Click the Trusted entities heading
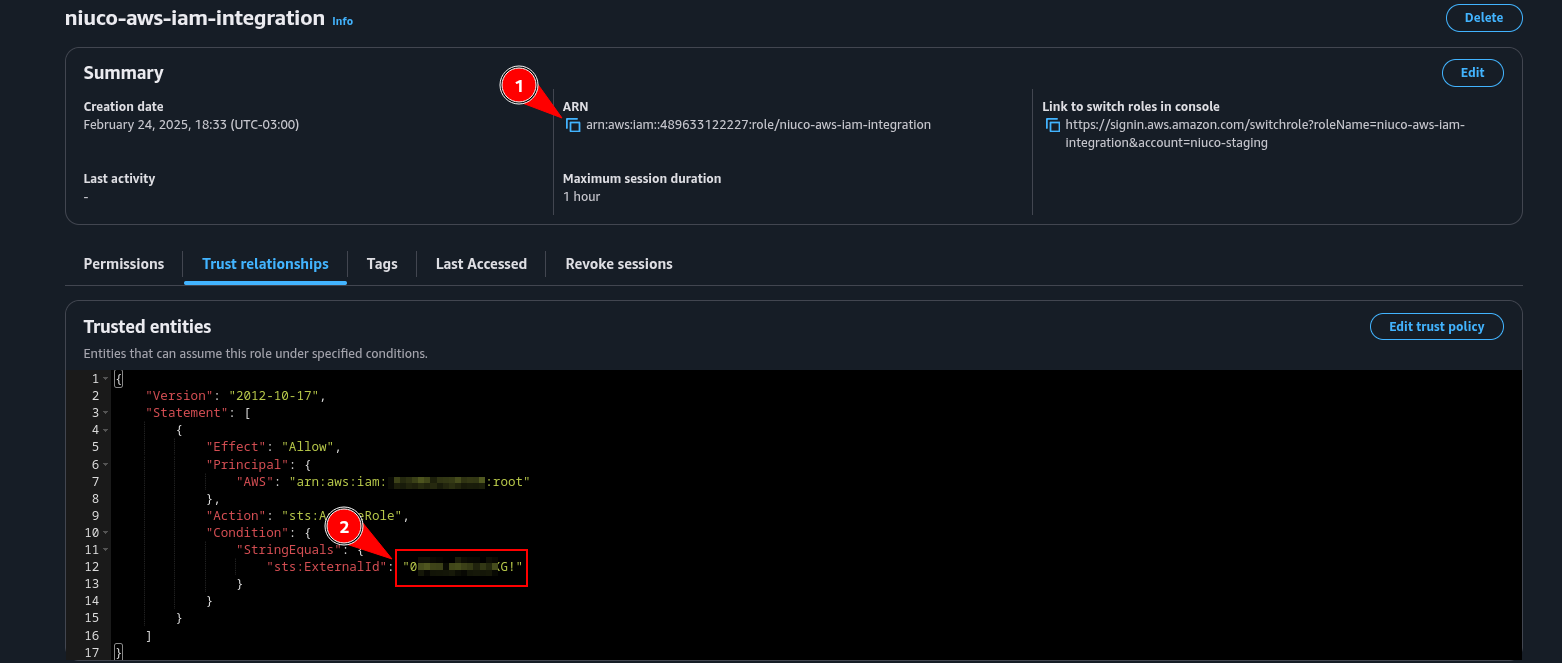 (147, 327)
